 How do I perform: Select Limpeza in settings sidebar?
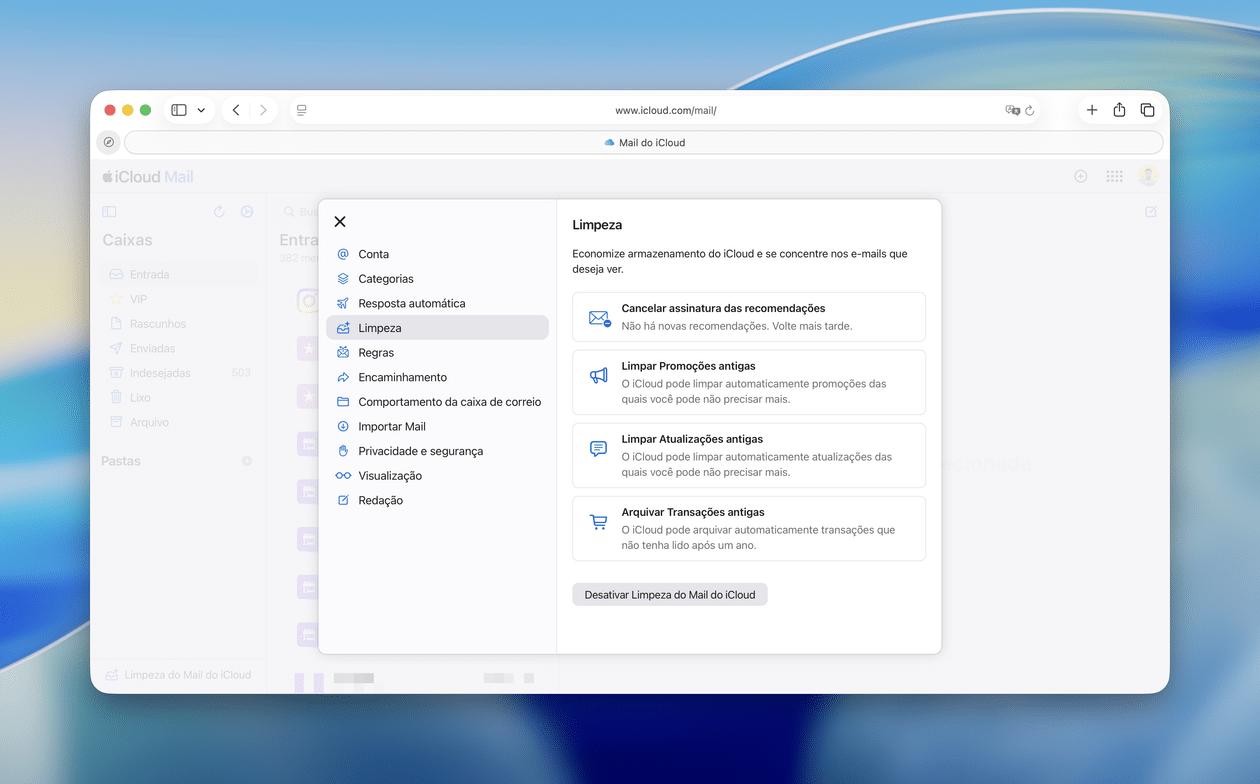(x=437, y=328)
